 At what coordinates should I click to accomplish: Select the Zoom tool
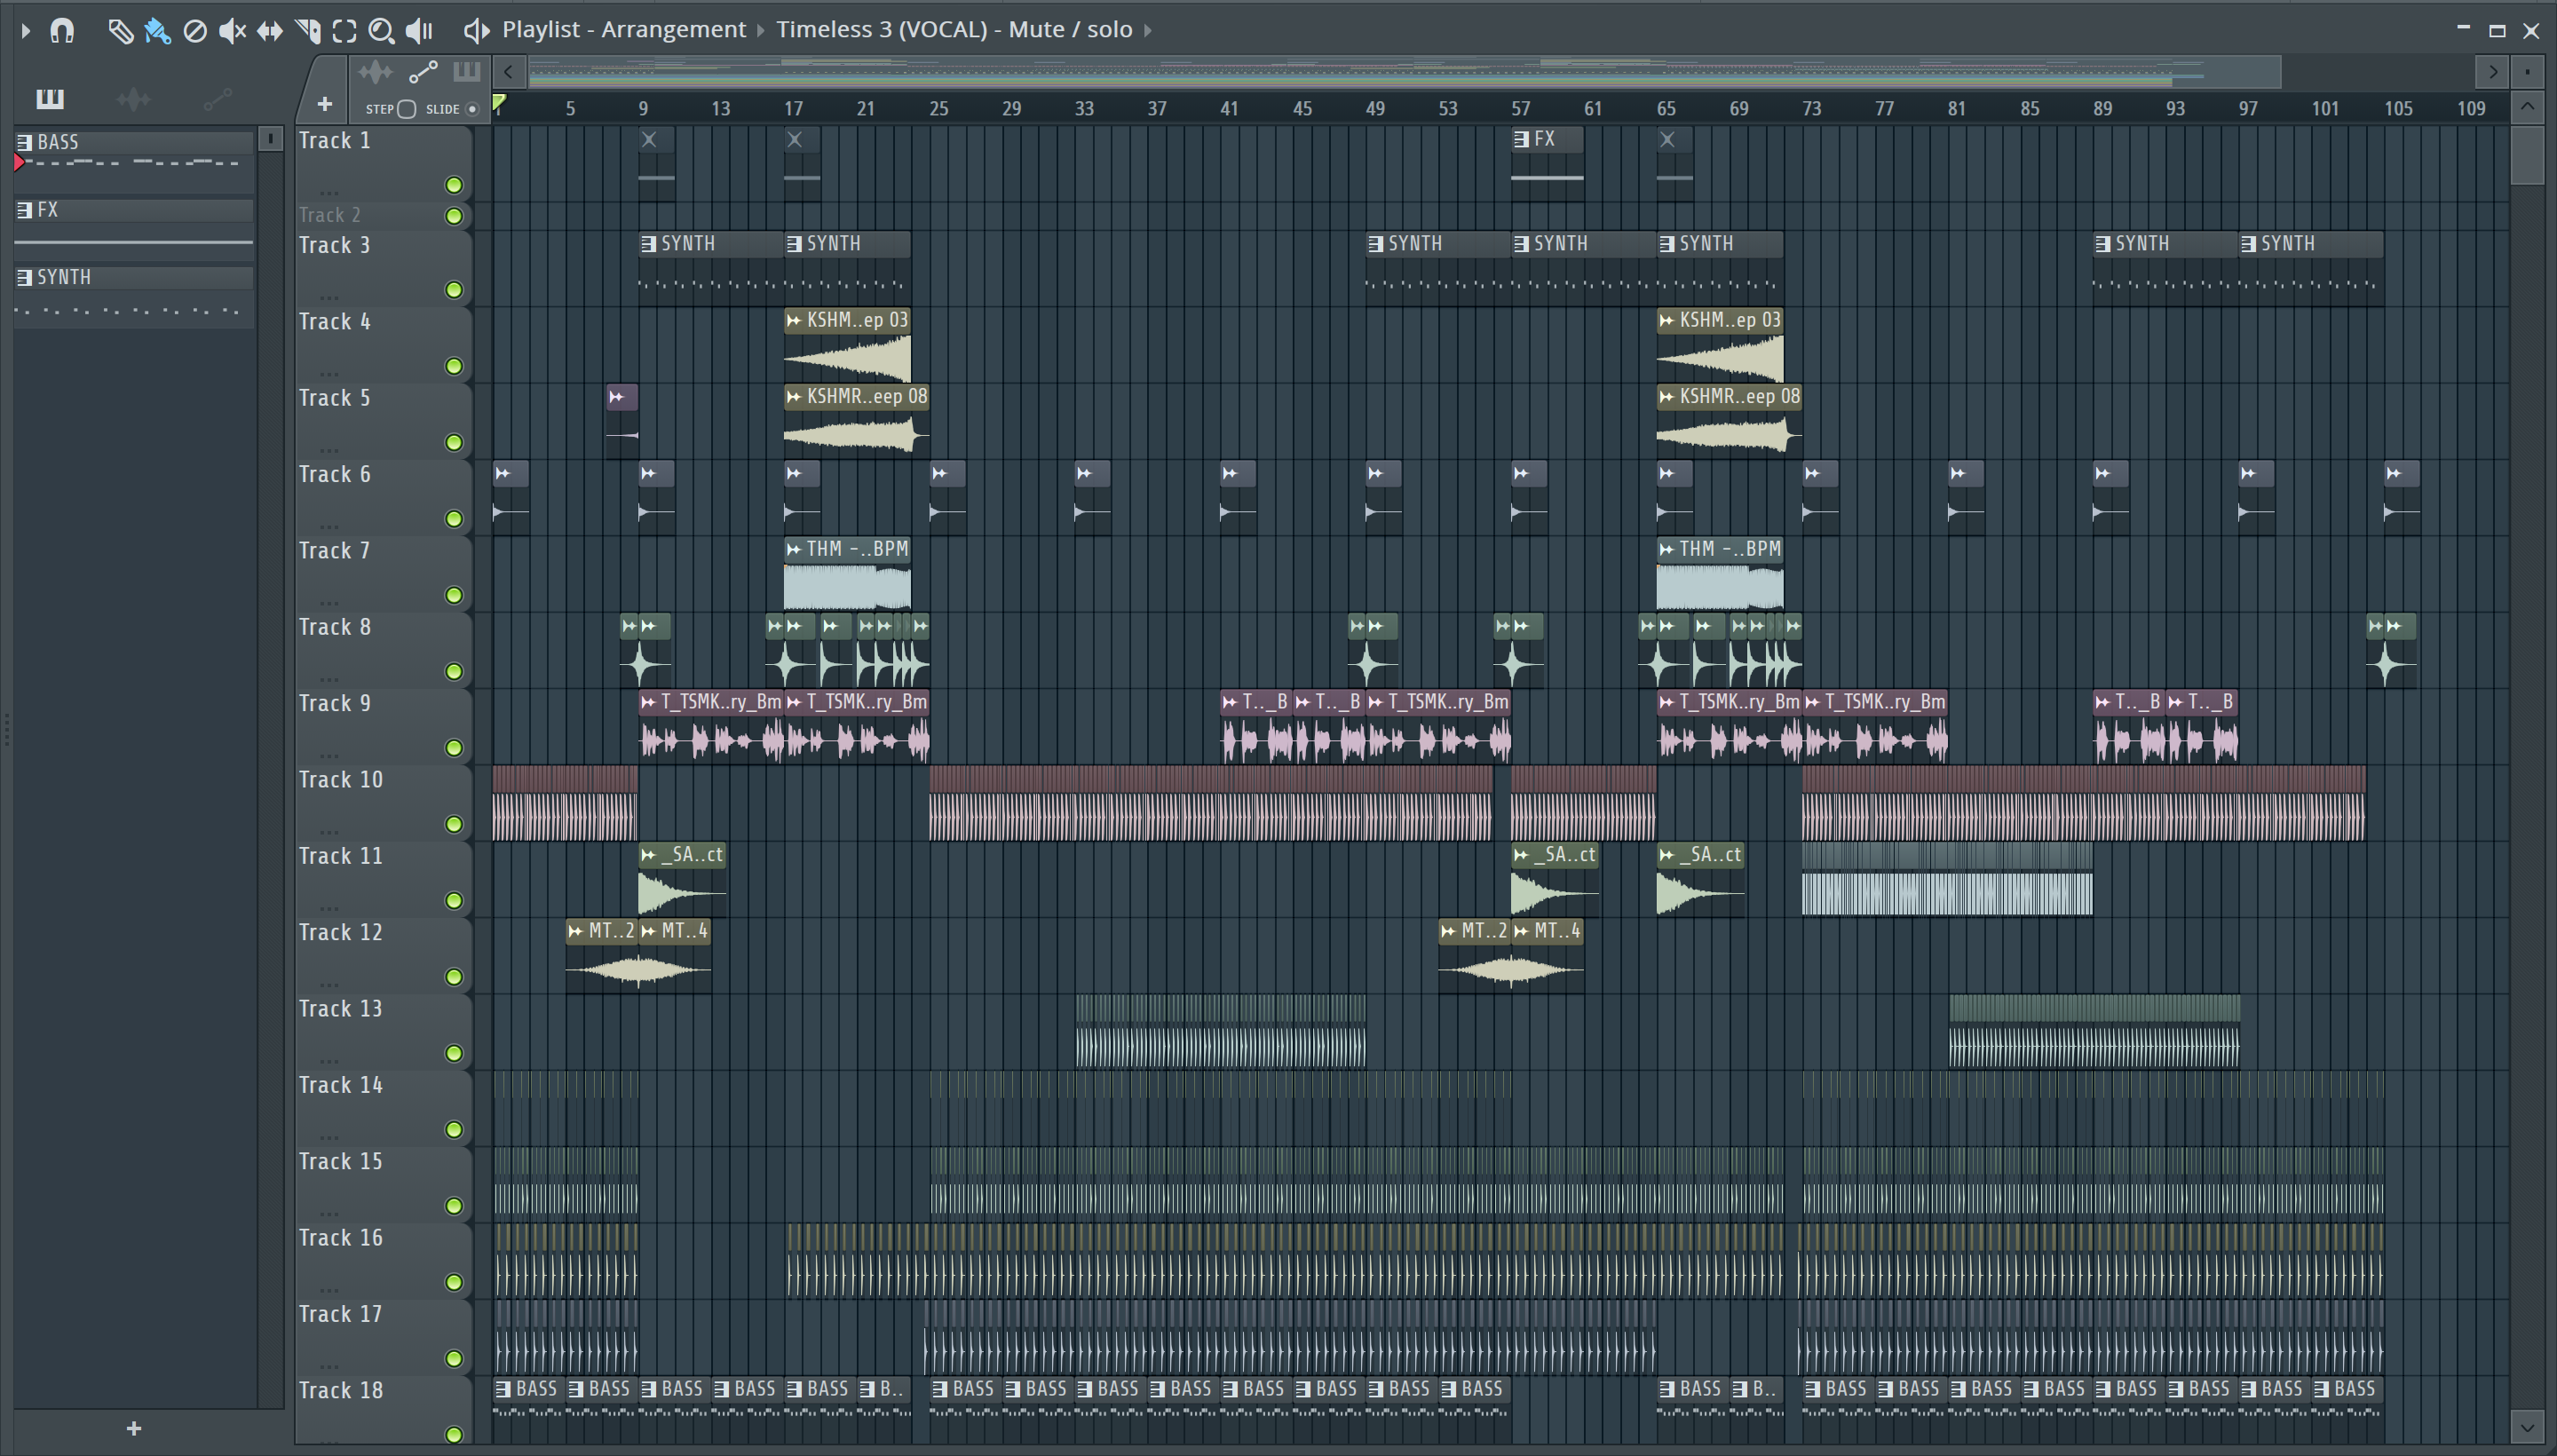381,31
